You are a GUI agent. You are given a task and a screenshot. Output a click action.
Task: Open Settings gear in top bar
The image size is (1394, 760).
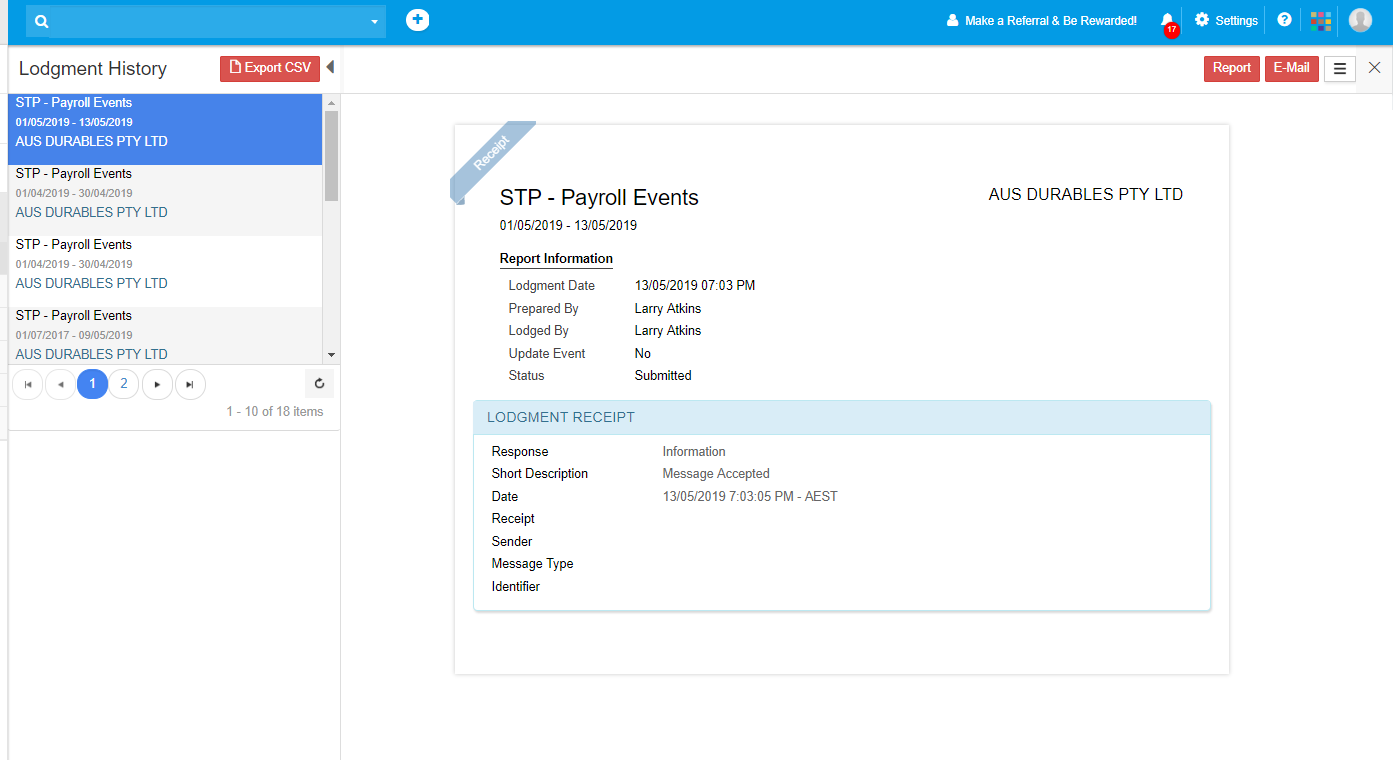[x=1226, y=21]
